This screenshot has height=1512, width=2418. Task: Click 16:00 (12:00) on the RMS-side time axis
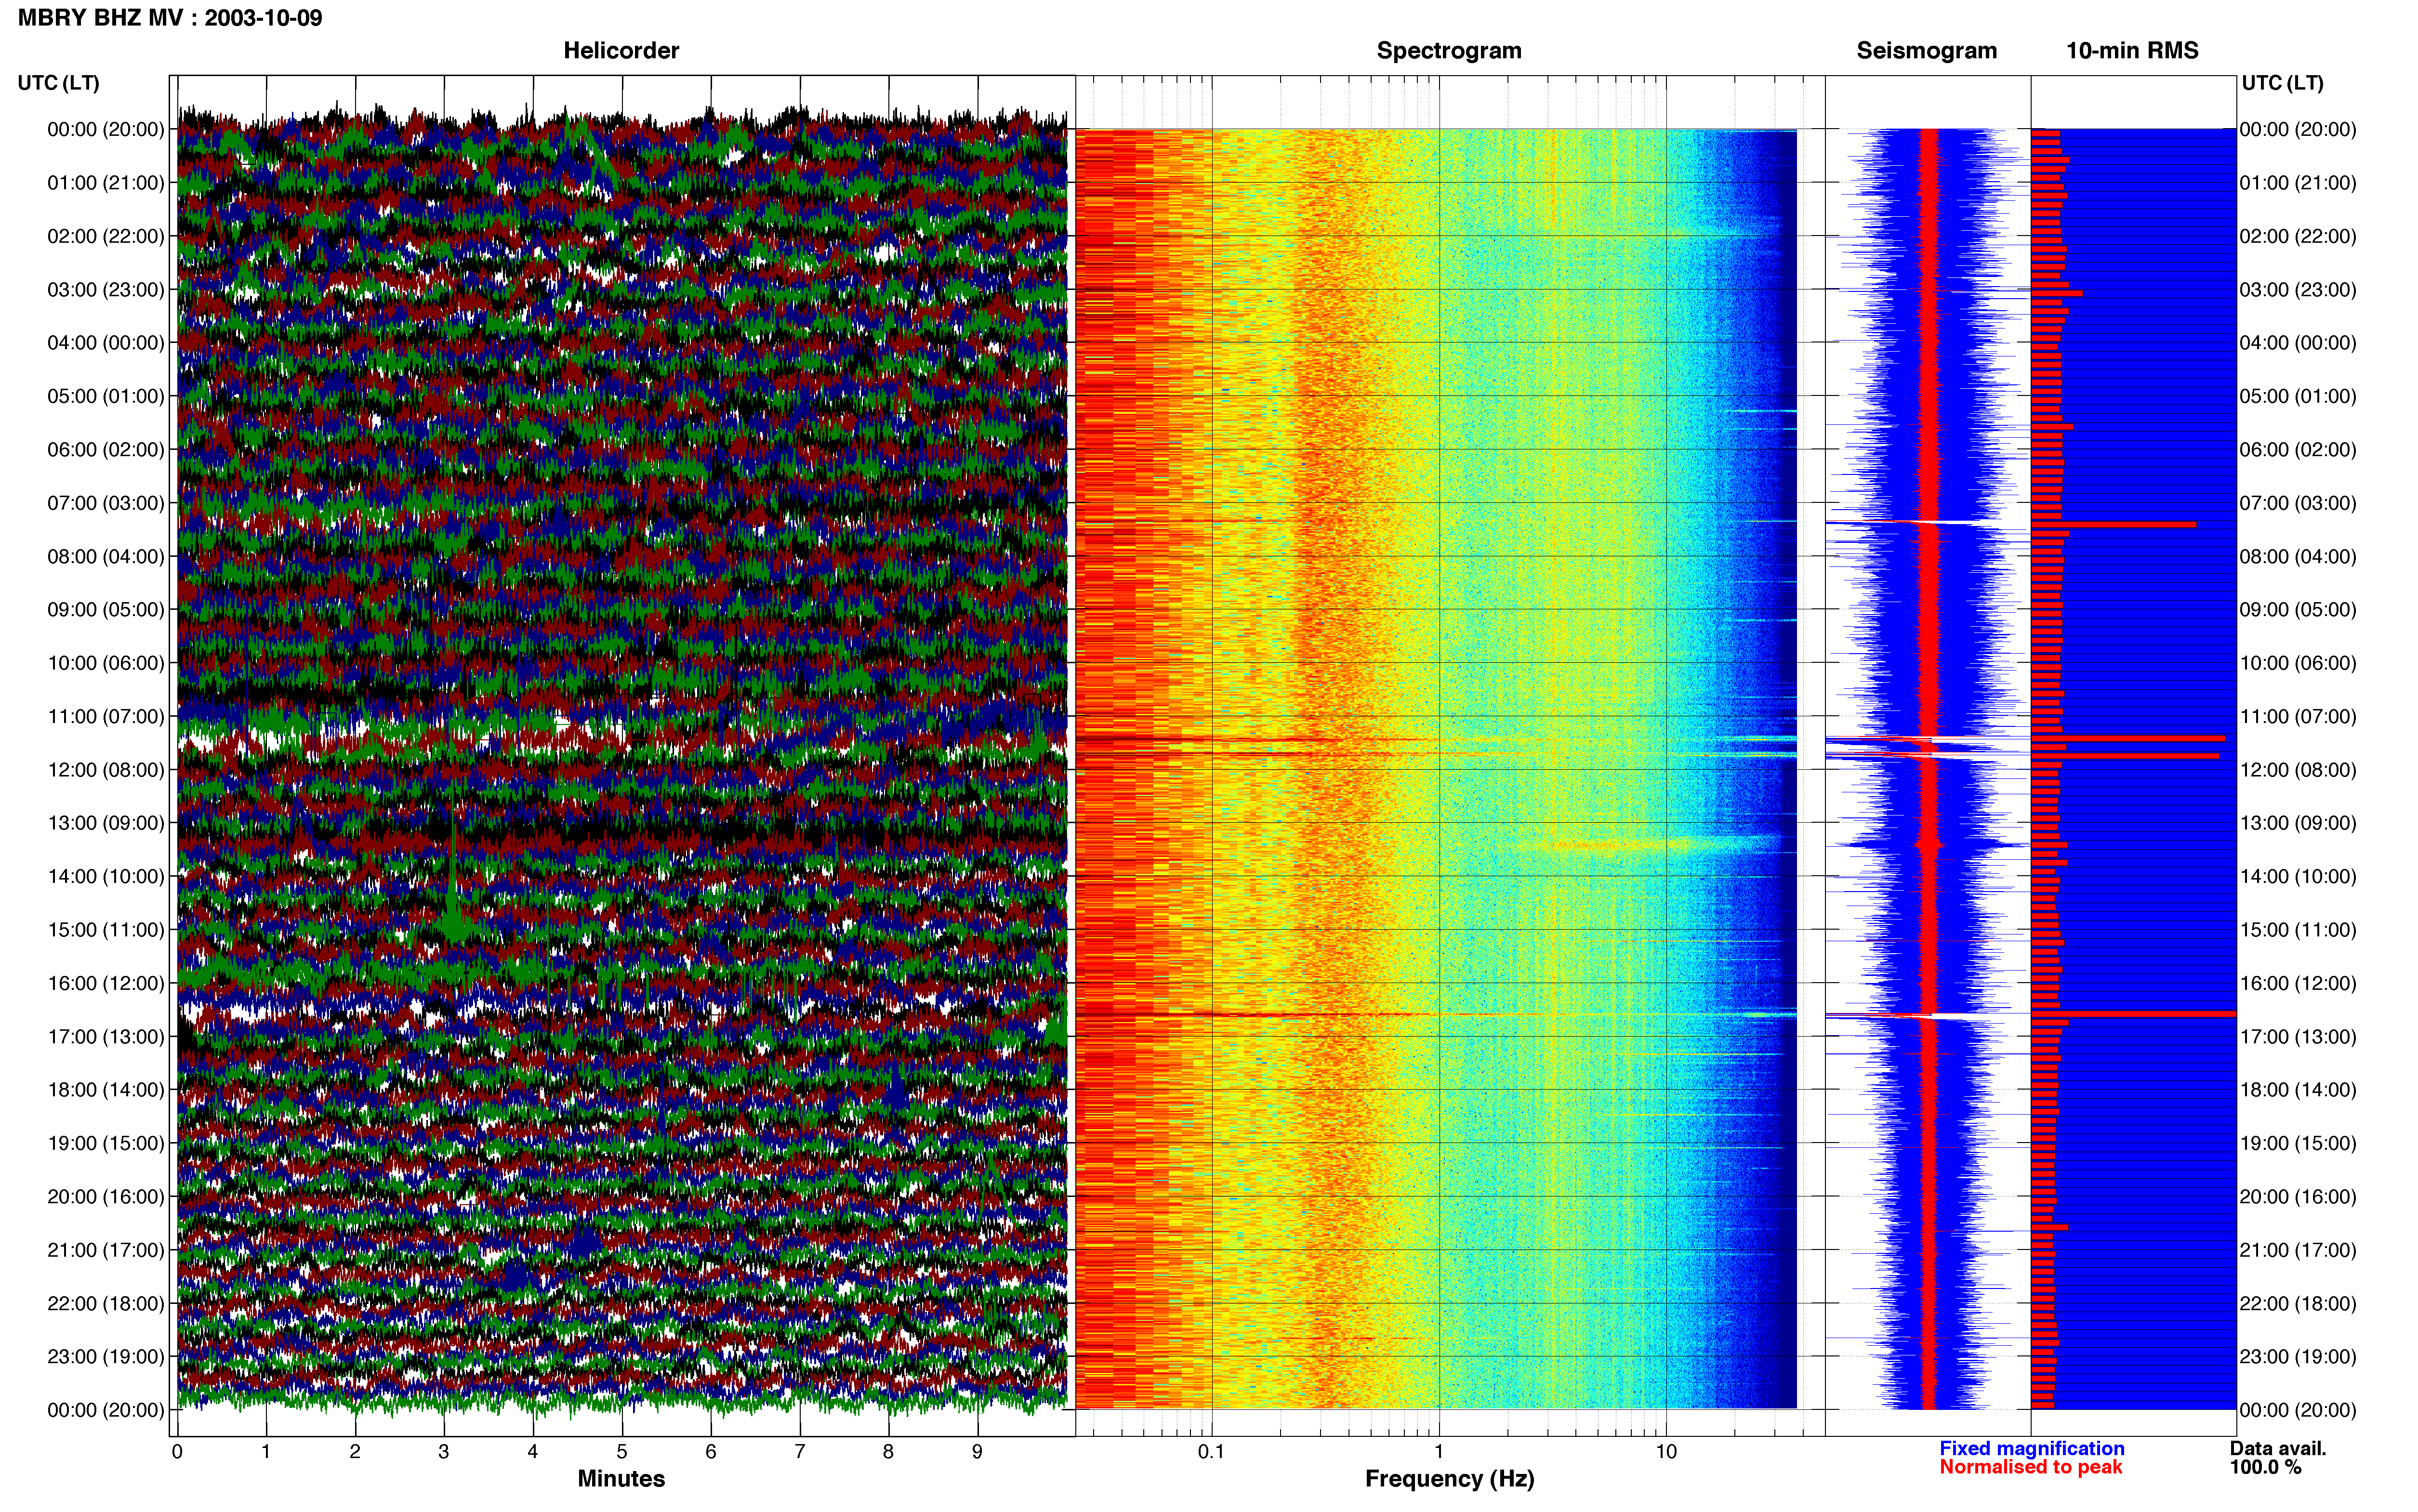[x=2298, y=983]
